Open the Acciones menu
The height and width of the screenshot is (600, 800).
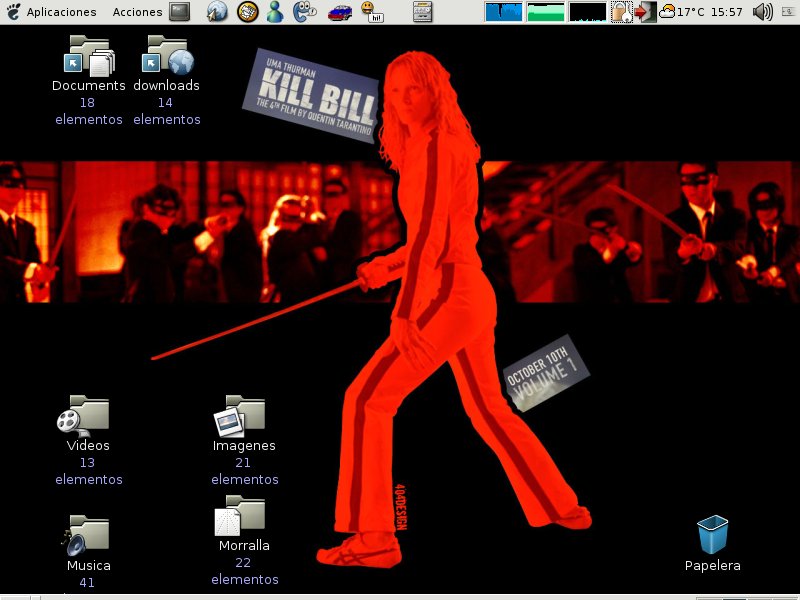pyautogui.click(x=137, y=12)
